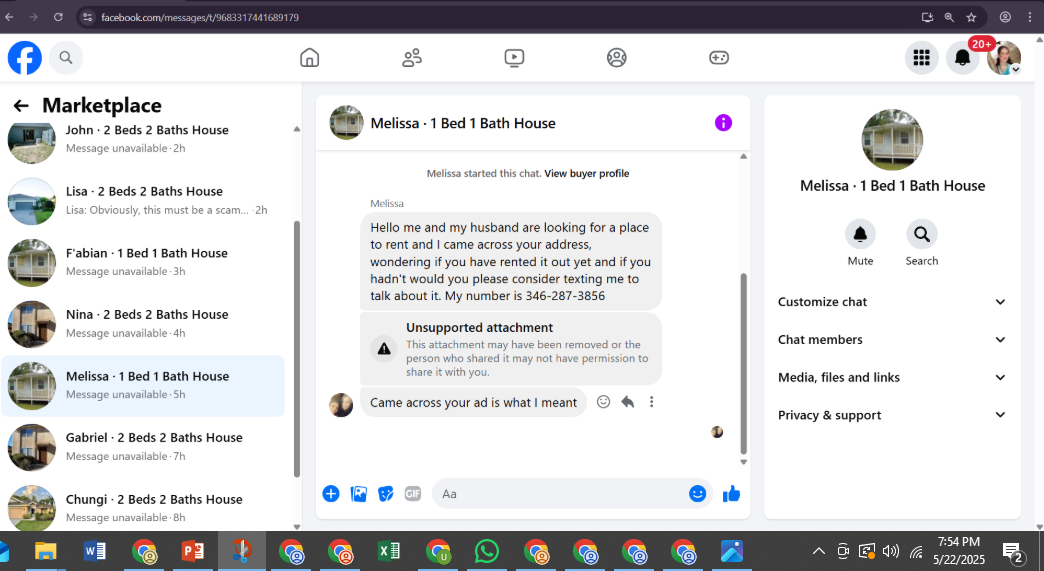The width and height of the screenshot is (1044, 571).
Task: Open the notification center in the taskbar
Action: coord(1013,552)
